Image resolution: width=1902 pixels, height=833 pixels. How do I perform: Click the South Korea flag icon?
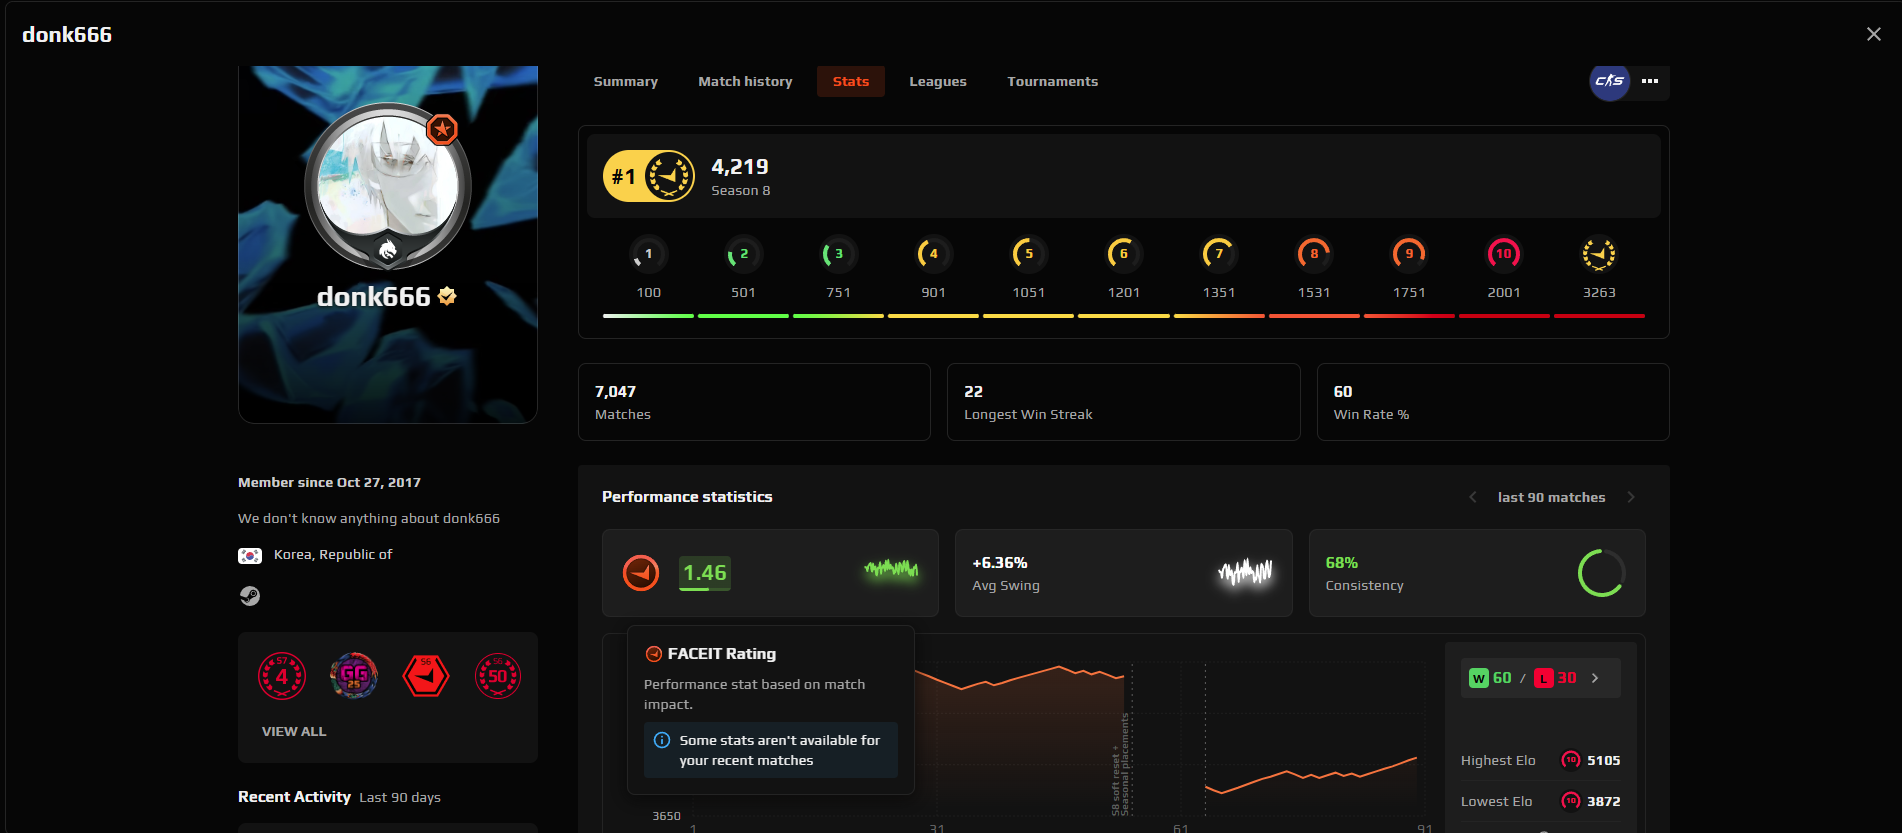click(x=250, y=555)
